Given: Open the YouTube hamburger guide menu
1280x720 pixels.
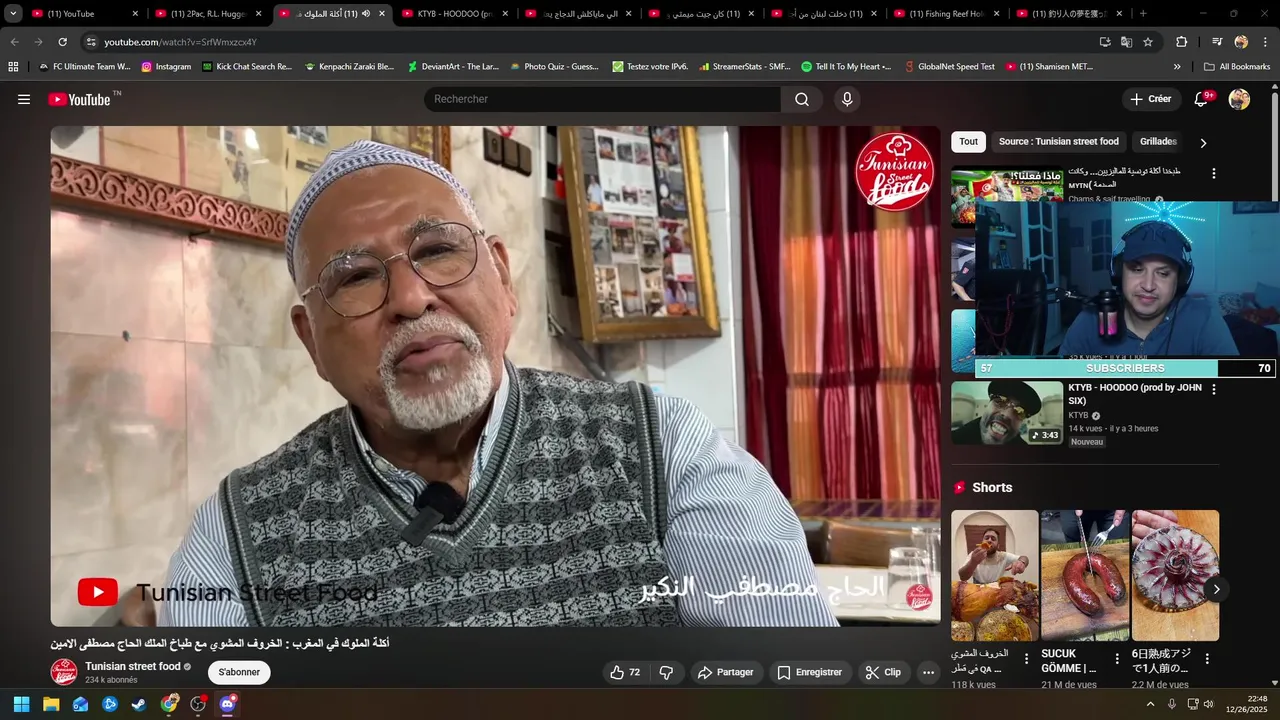Looking at the screenshot, I should pos(24,99).
